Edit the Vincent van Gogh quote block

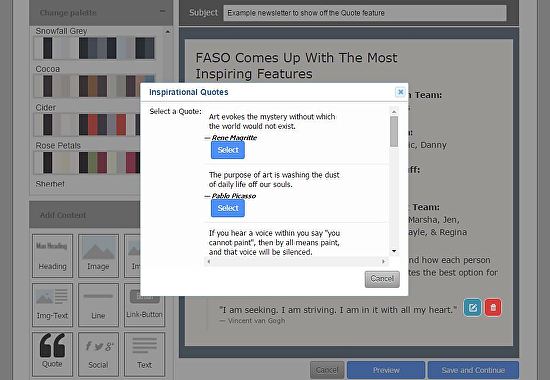click(472, 308)
